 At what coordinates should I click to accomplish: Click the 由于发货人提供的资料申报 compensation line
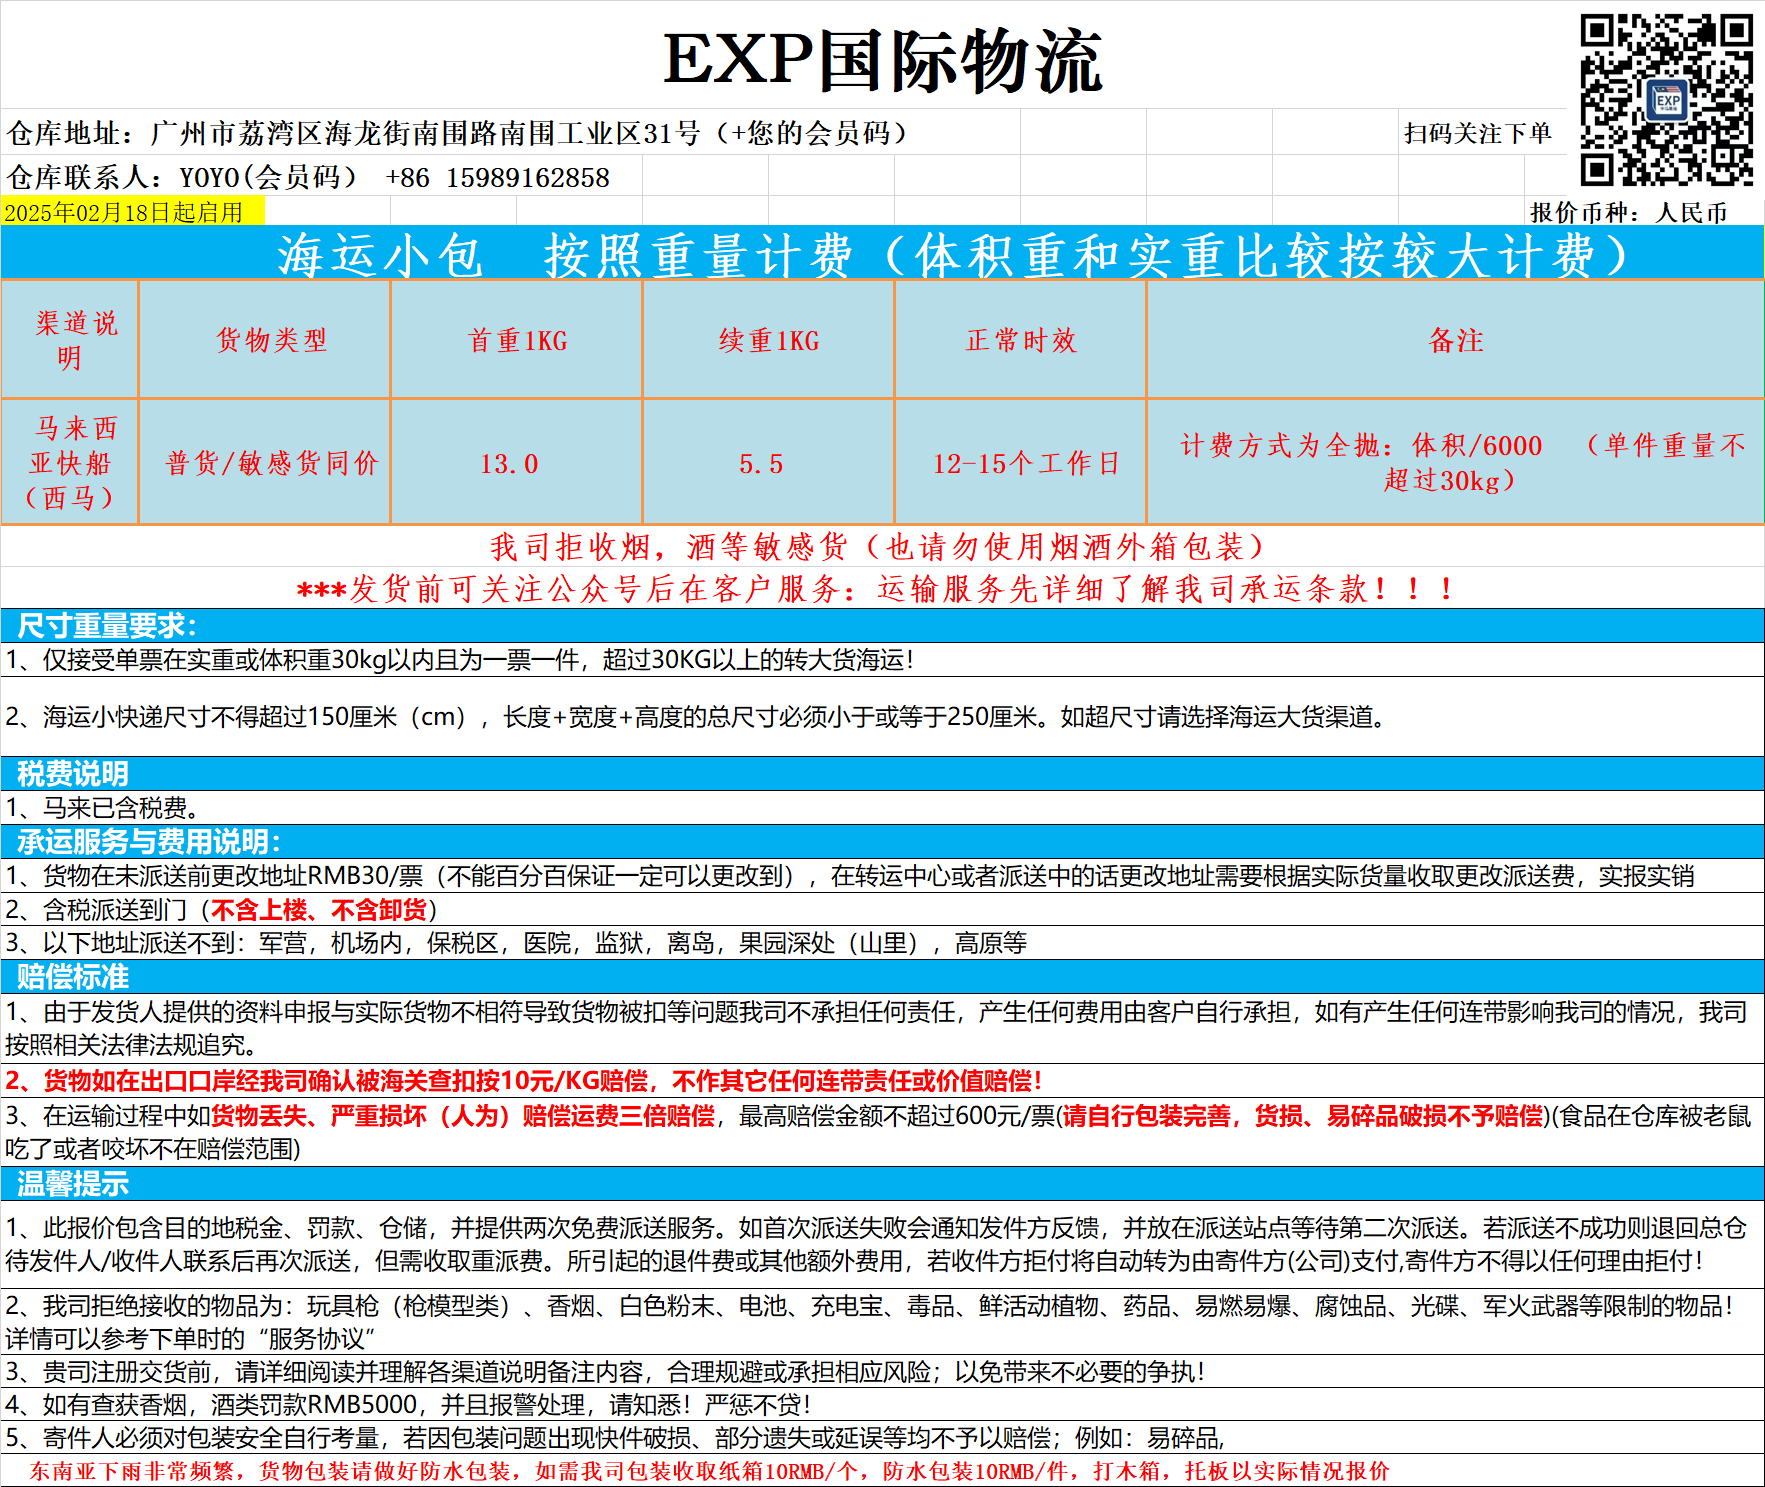coord(882,1028)
